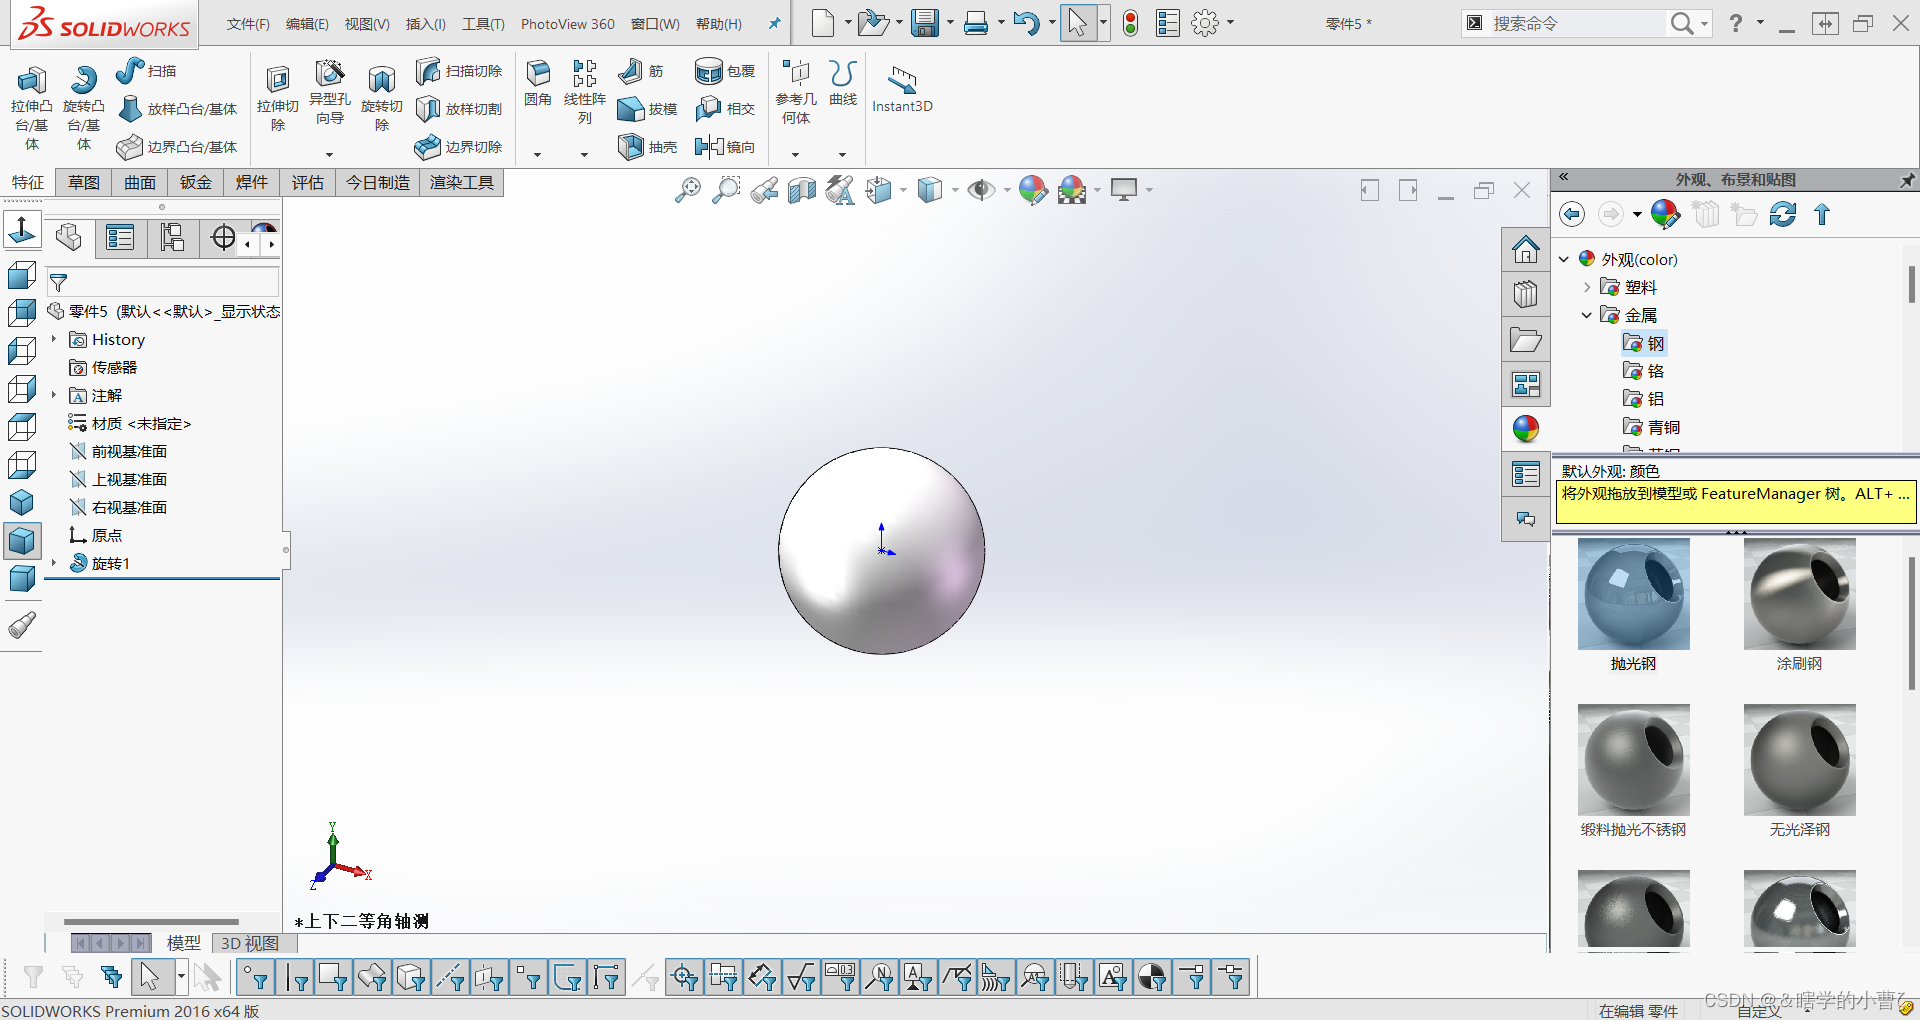Open the 参考几何体 reference geometry tool
The height and width of the screenshot is (1020, 1920).
[x=796, y=92]
